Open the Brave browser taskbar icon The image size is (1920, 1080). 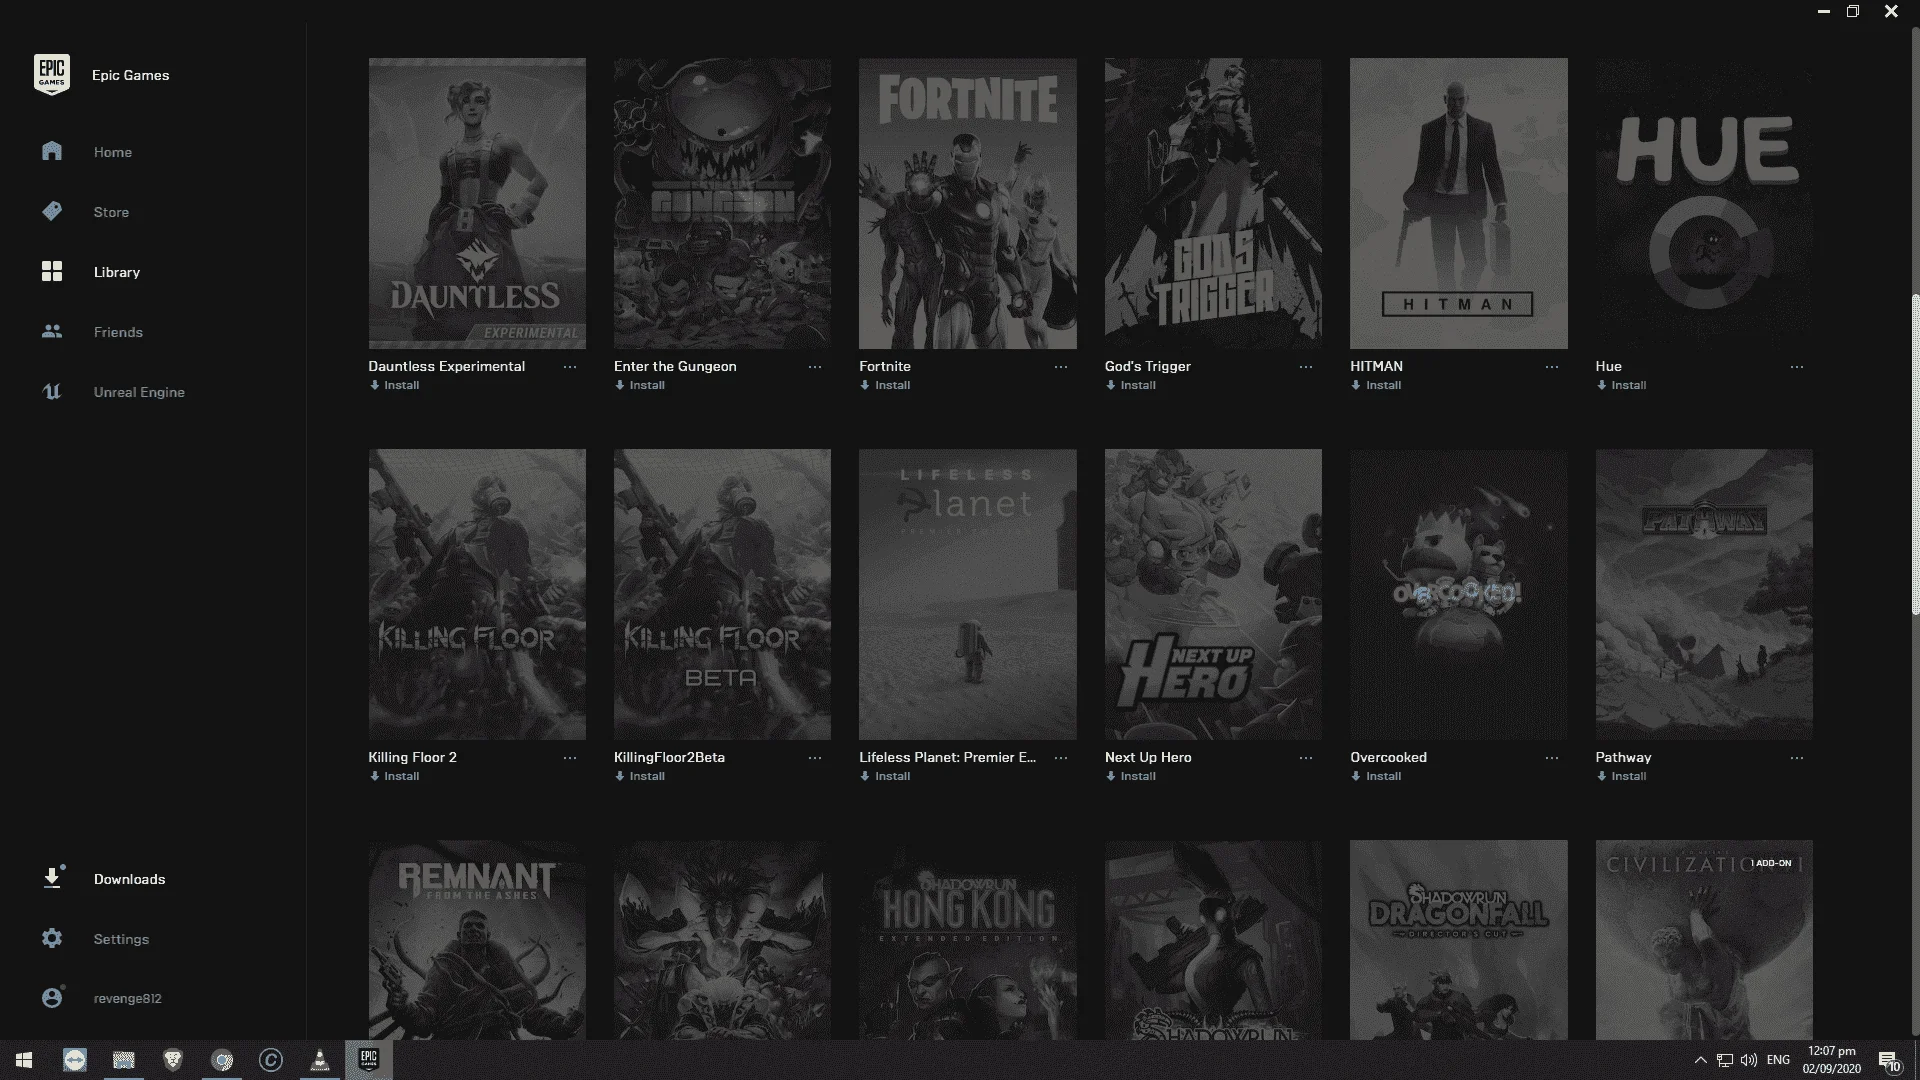(x=172, y=1060)
